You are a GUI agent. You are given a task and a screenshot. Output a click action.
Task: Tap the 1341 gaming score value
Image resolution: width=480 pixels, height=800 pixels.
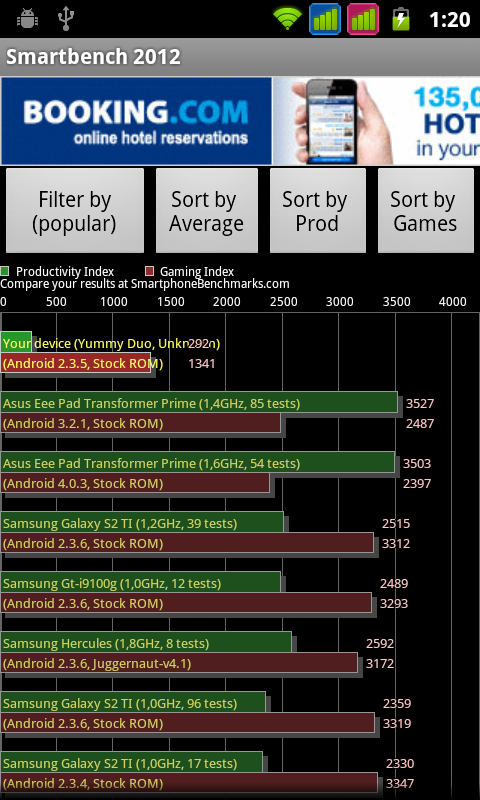202,364
